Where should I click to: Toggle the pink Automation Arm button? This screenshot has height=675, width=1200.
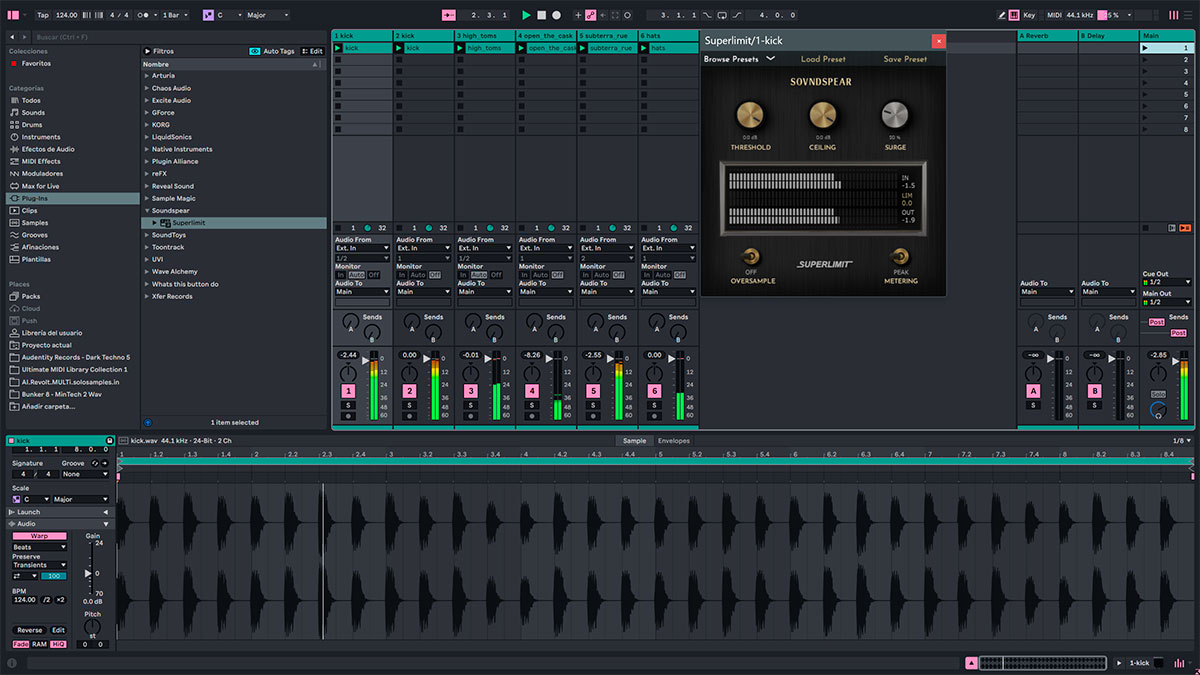coord(591,15)
